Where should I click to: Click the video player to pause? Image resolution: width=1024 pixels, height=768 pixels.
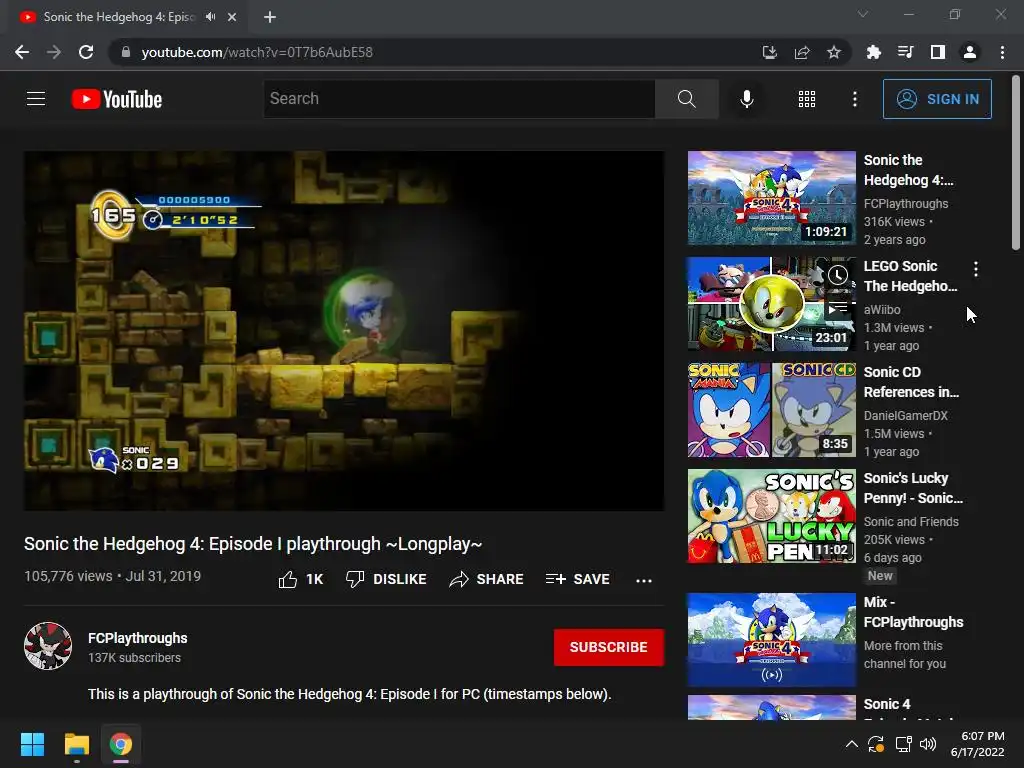pyautogui.click(x=344, y=330)
